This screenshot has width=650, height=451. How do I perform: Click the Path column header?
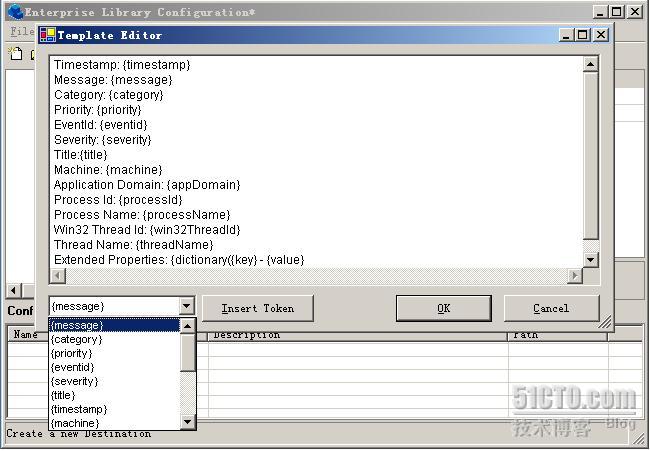pyautogui.click(x=558, y=335)
